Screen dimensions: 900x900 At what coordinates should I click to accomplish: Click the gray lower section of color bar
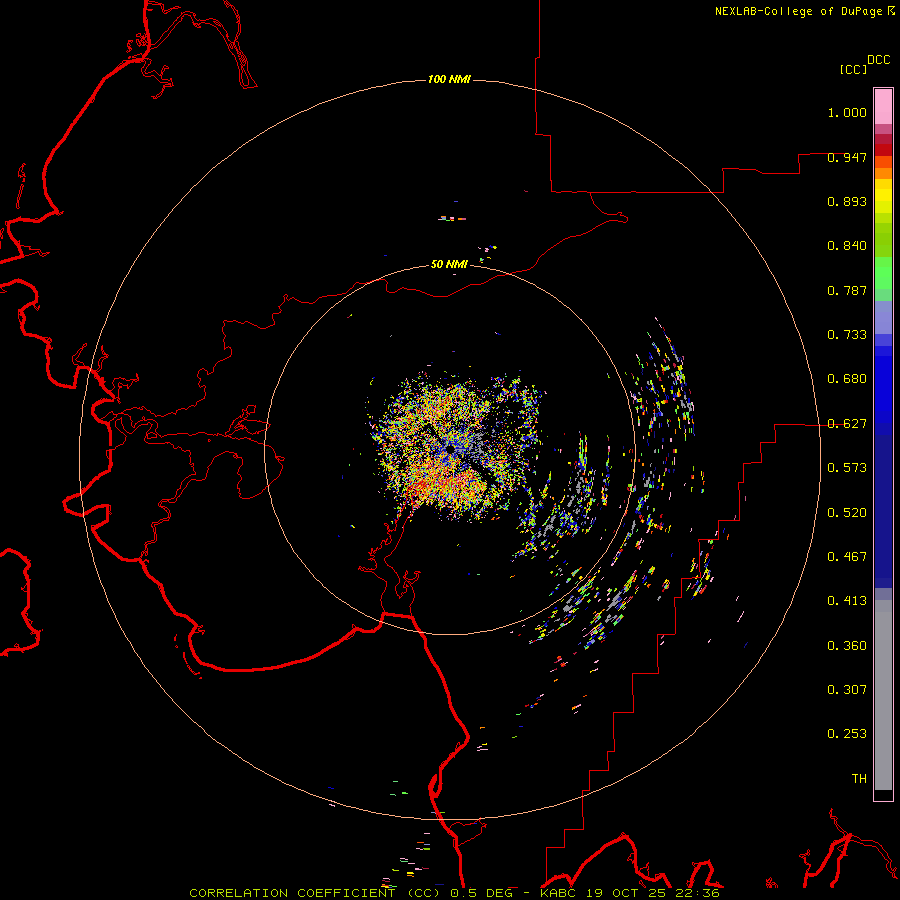(x=883, y=695)
